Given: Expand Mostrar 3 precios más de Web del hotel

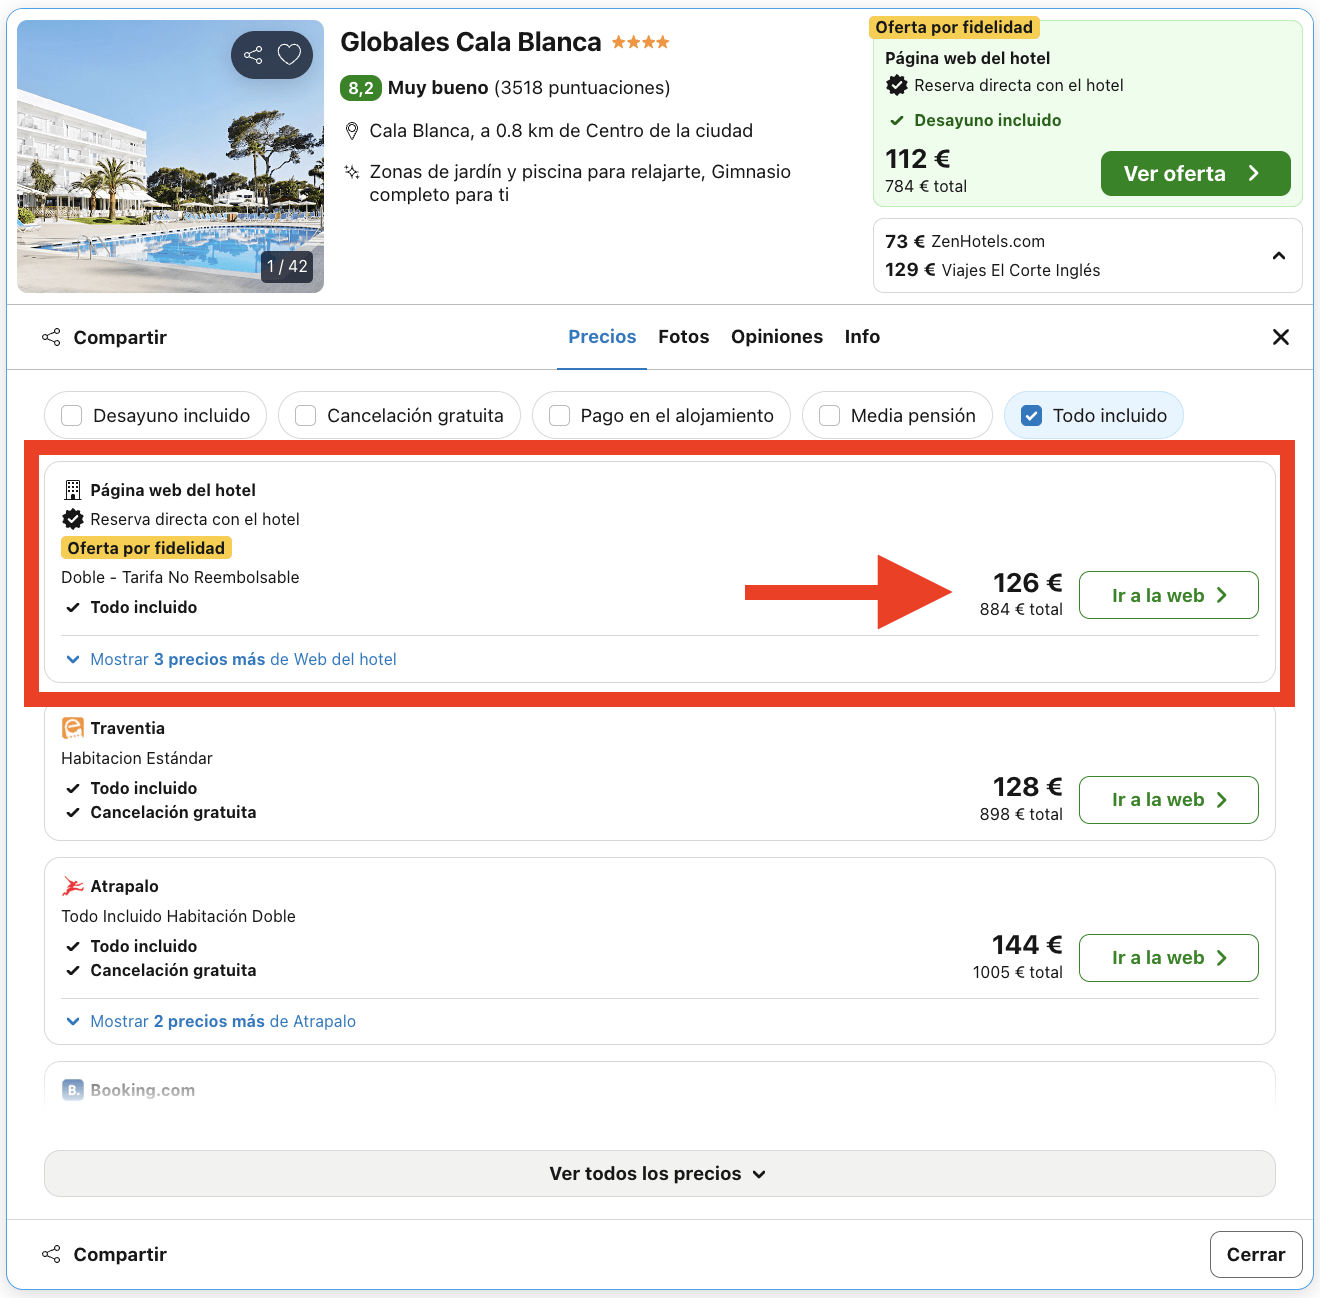Looking at the screenshot, I should [x=229, y=659].
